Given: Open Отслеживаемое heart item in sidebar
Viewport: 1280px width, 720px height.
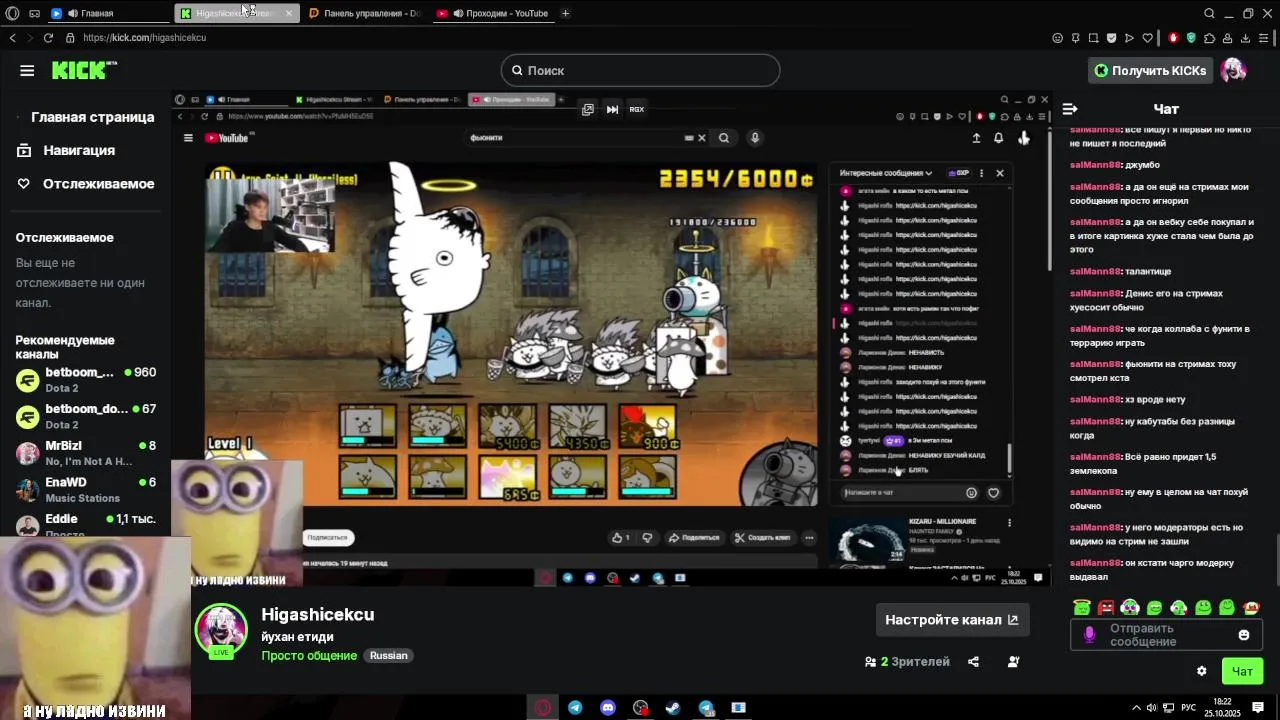Looking at the screenshot, I should click(x=86, y=184).
